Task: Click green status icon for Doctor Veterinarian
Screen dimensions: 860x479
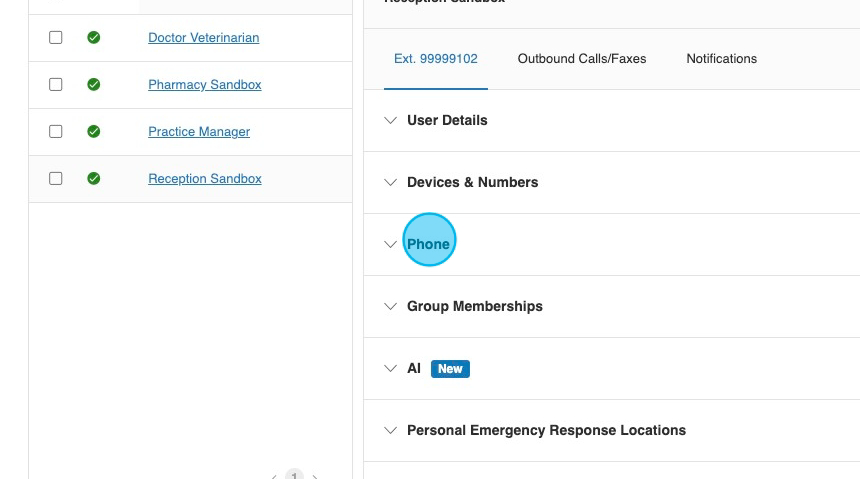Action: tap(94, 38)
